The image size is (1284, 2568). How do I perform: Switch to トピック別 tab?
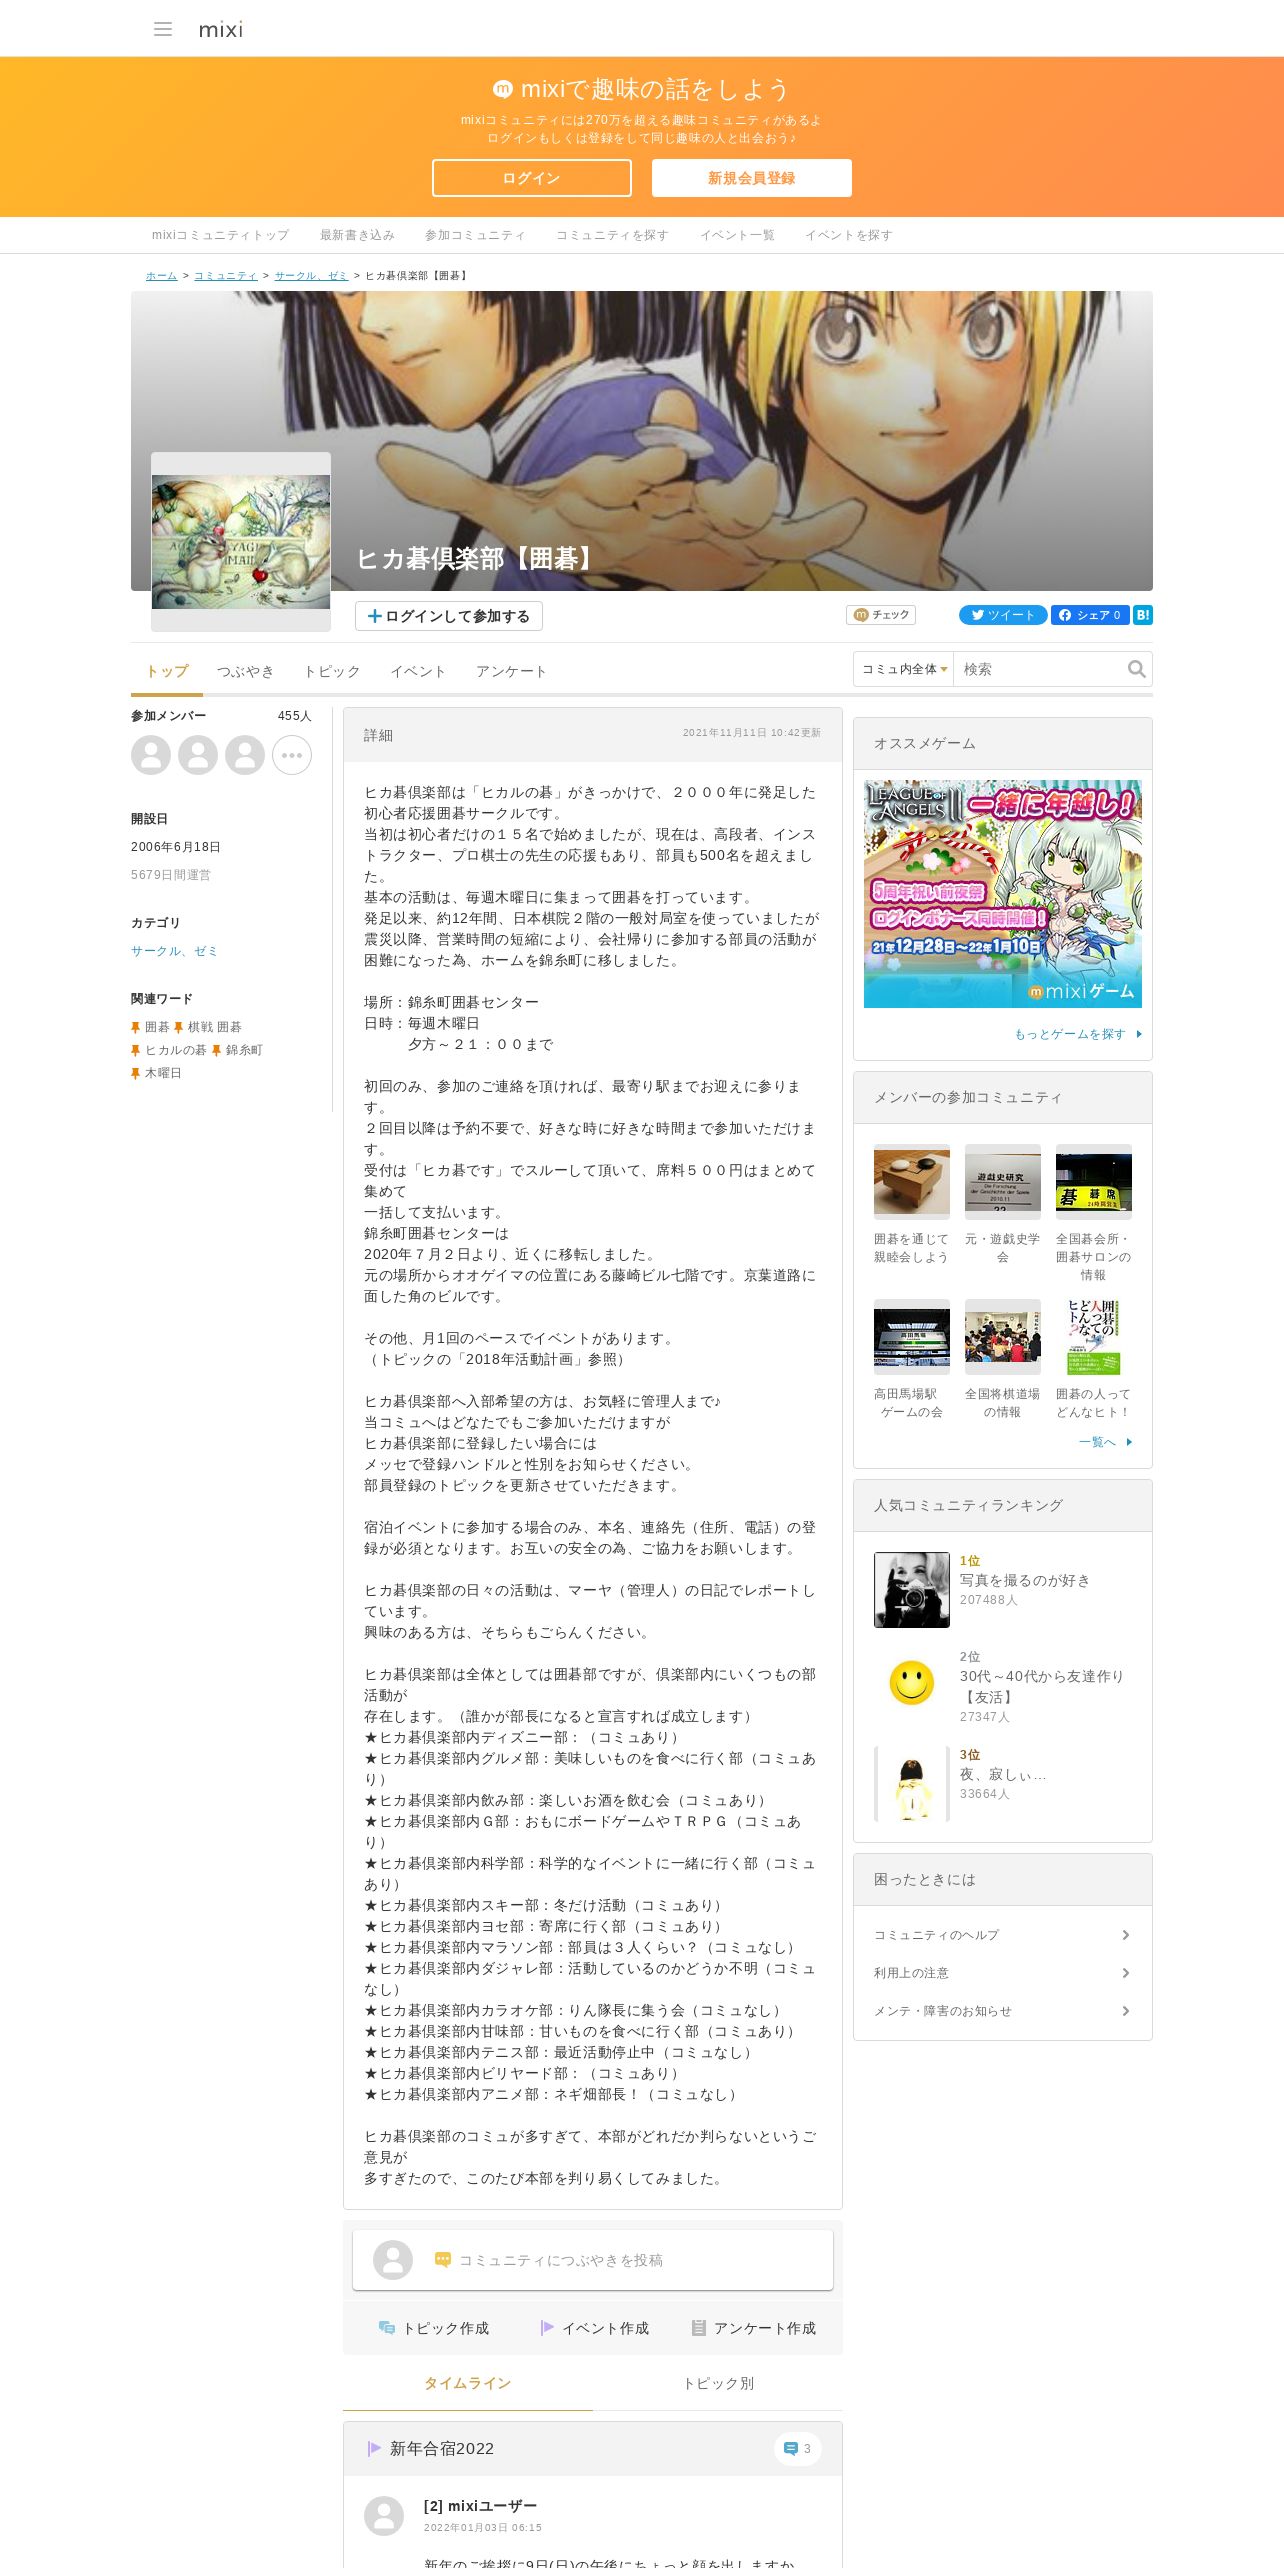(718, 2384)
